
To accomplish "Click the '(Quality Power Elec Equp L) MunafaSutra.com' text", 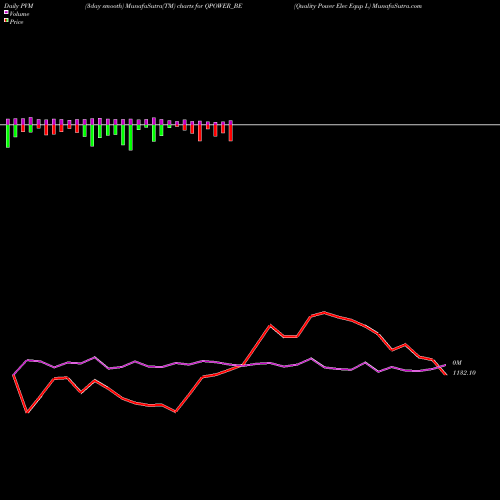I will (x=358, y=6).
